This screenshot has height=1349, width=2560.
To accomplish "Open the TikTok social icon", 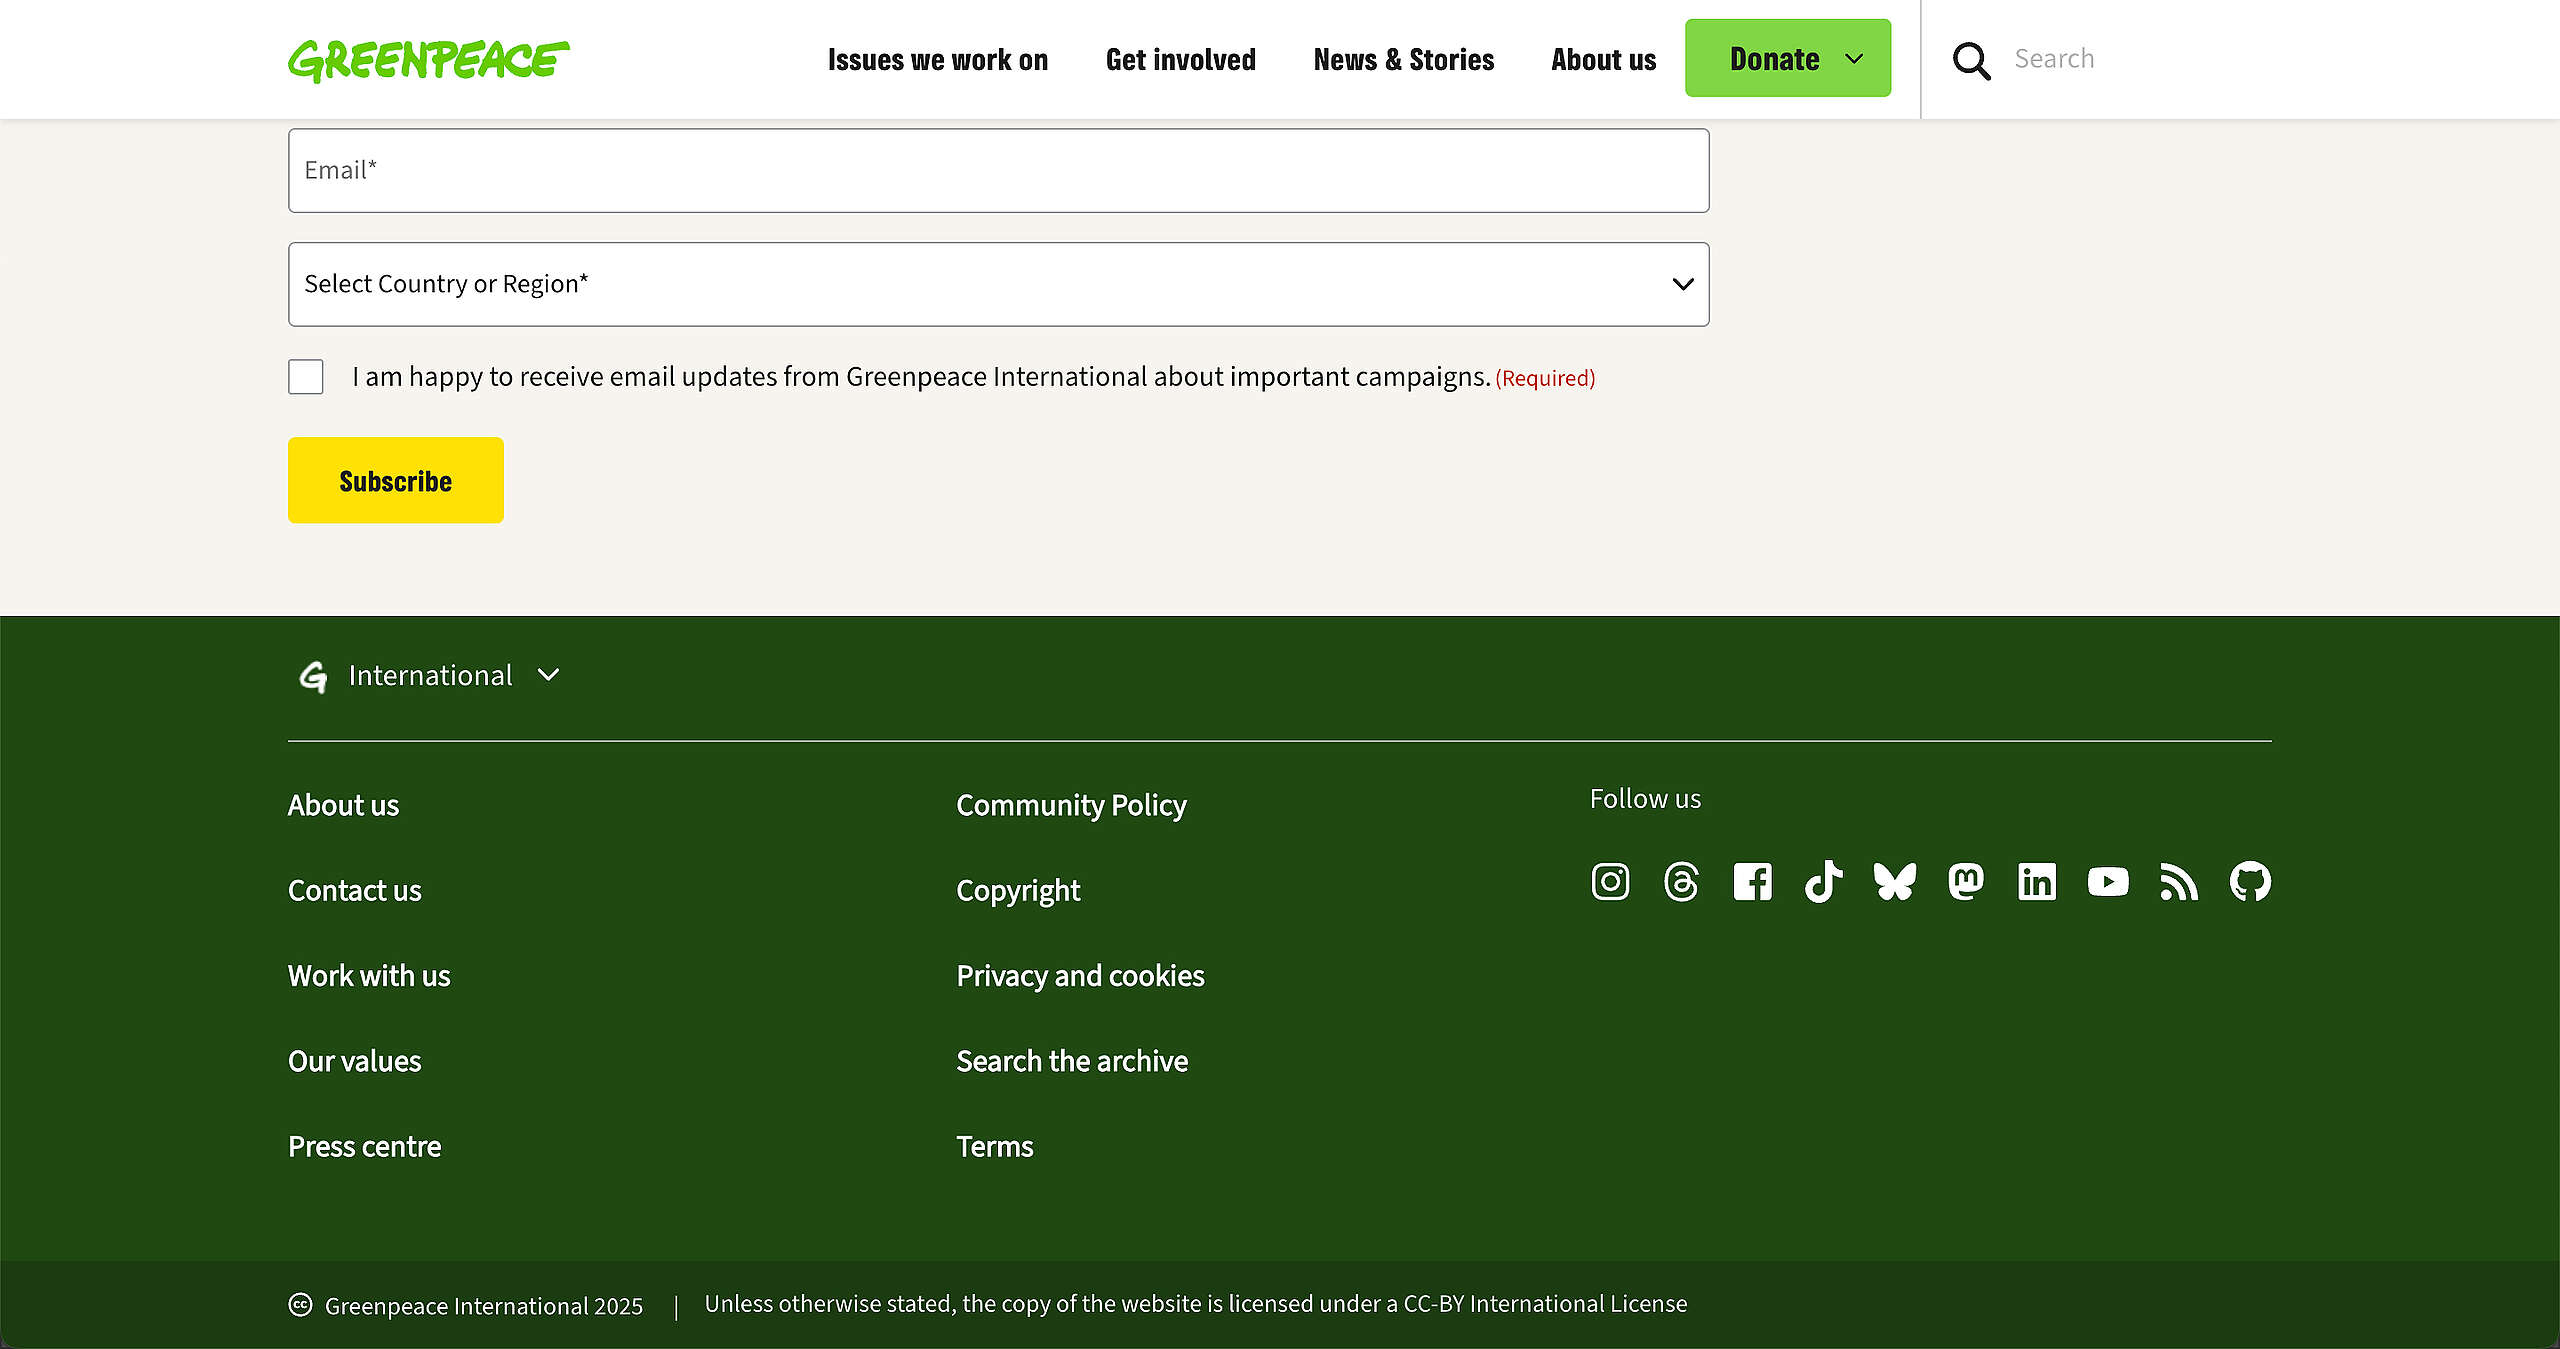I will tap(1823, 882).
